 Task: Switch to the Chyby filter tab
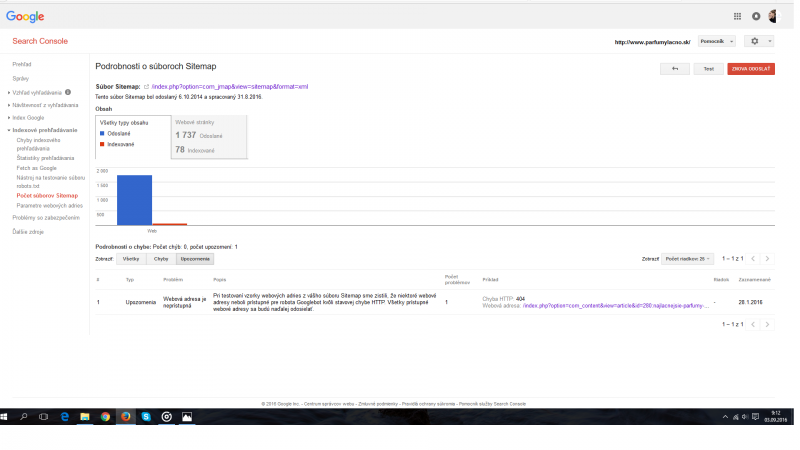[161, 259]
